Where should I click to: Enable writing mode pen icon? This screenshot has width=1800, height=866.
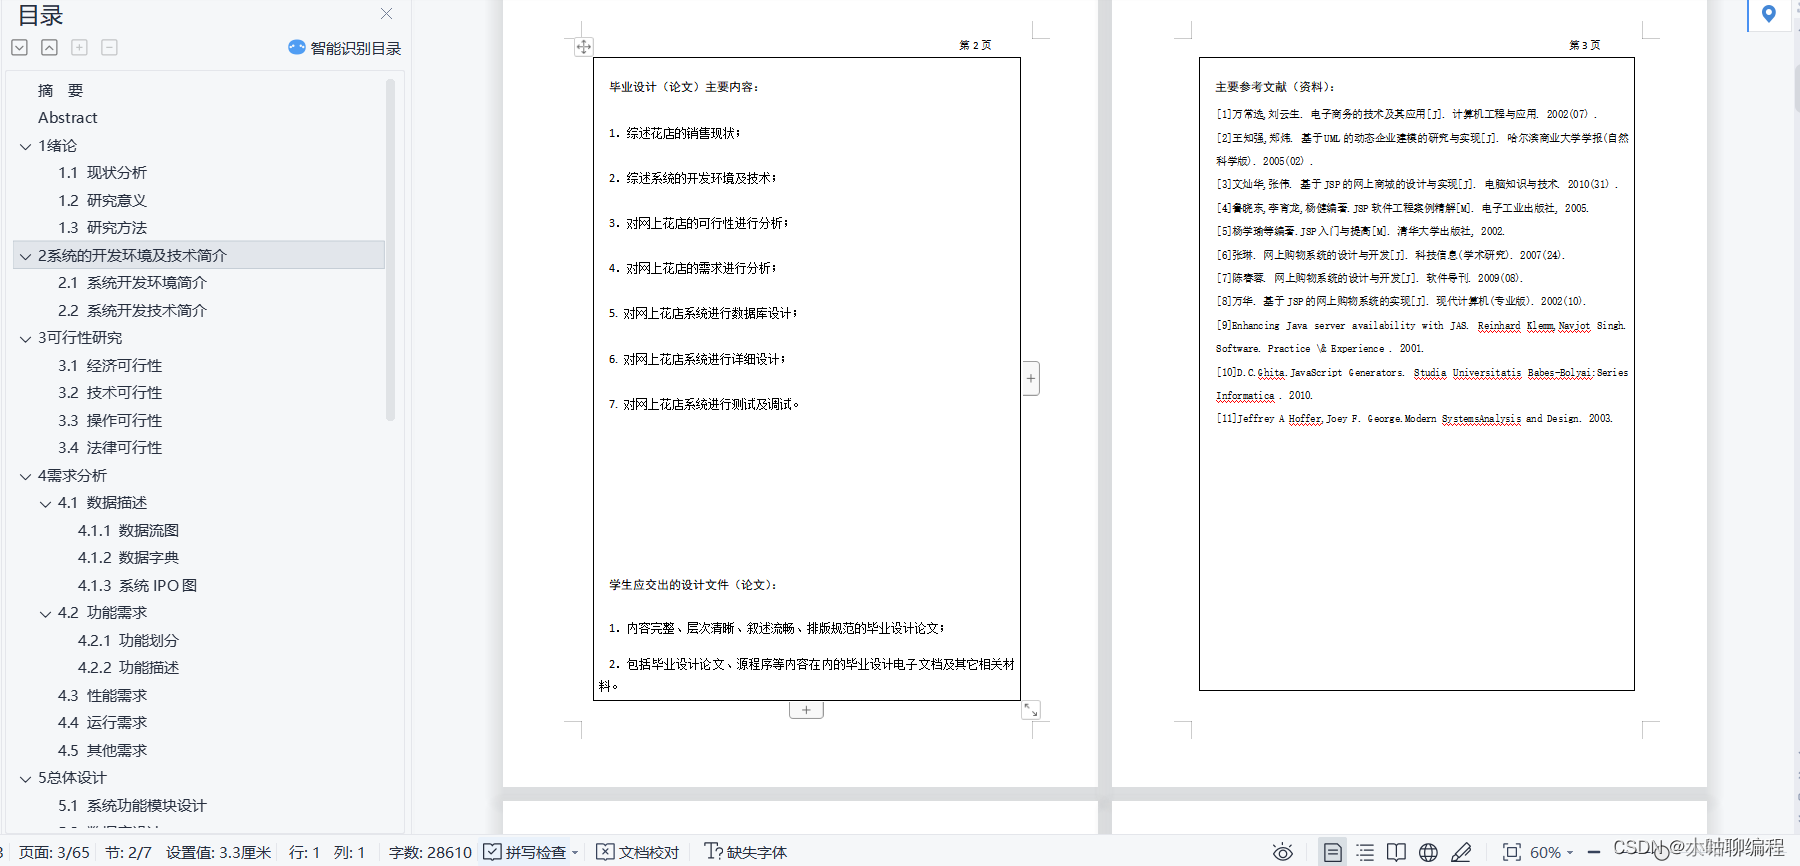[1461, 852]
